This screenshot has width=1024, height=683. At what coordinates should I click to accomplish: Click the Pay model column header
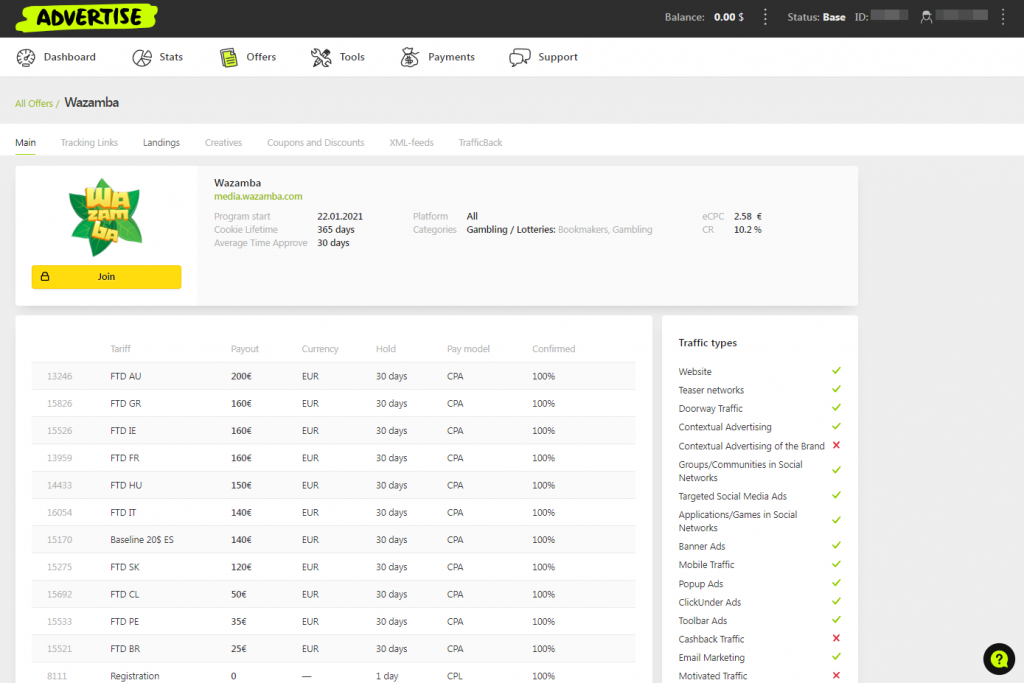click(468, 349)
